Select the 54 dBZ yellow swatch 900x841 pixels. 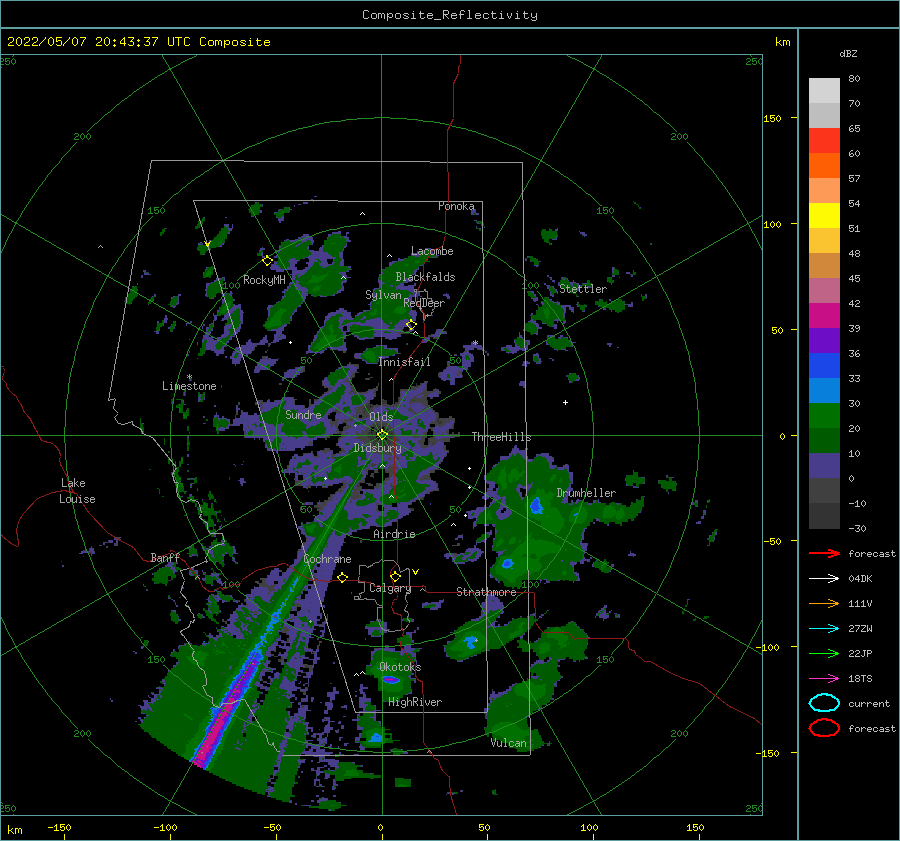824,215
